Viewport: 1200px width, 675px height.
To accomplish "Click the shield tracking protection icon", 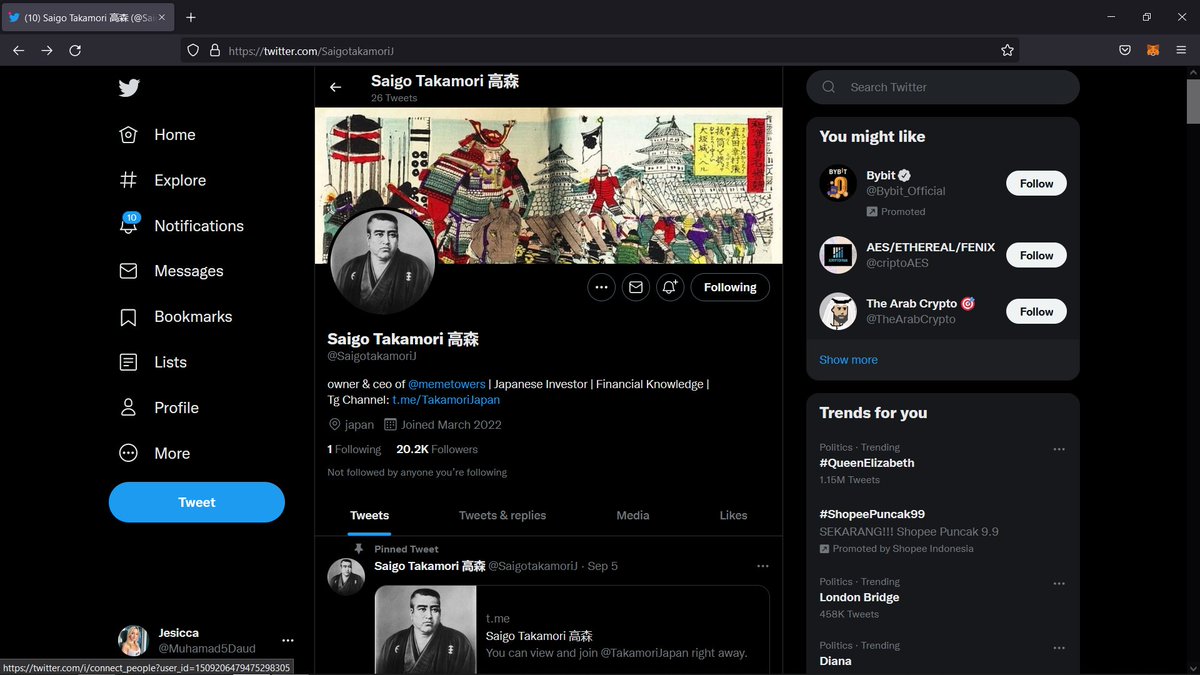I will 194,50.
